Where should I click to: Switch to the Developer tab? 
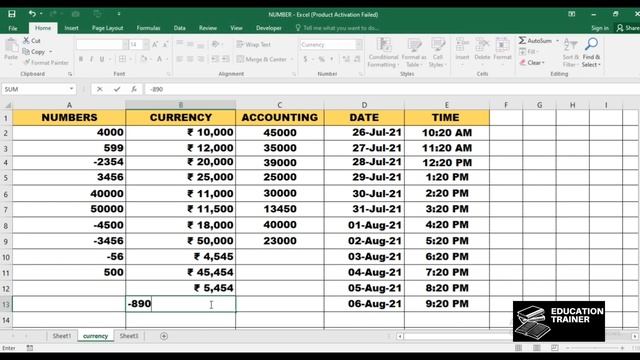[x=269, y=28]
